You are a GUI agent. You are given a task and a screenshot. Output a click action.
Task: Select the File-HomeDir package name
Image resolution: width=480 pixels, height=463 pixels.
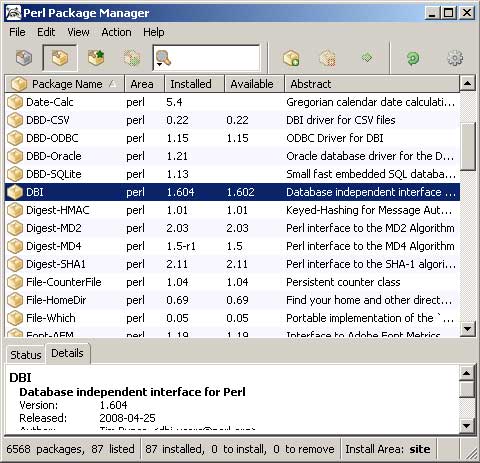point(56,300)
